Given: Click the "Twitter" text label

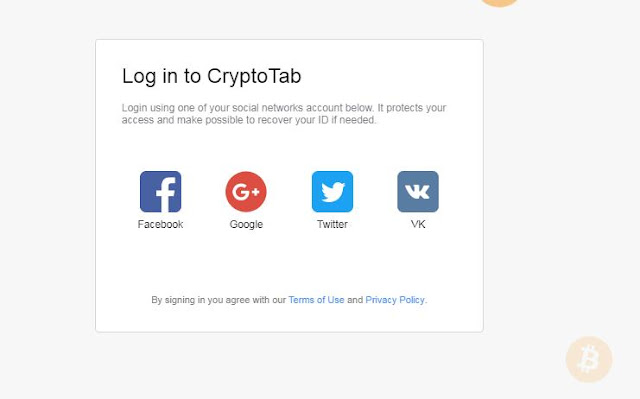Looking at the screenshot, I should pyautogui.click(x=332, y=224).
